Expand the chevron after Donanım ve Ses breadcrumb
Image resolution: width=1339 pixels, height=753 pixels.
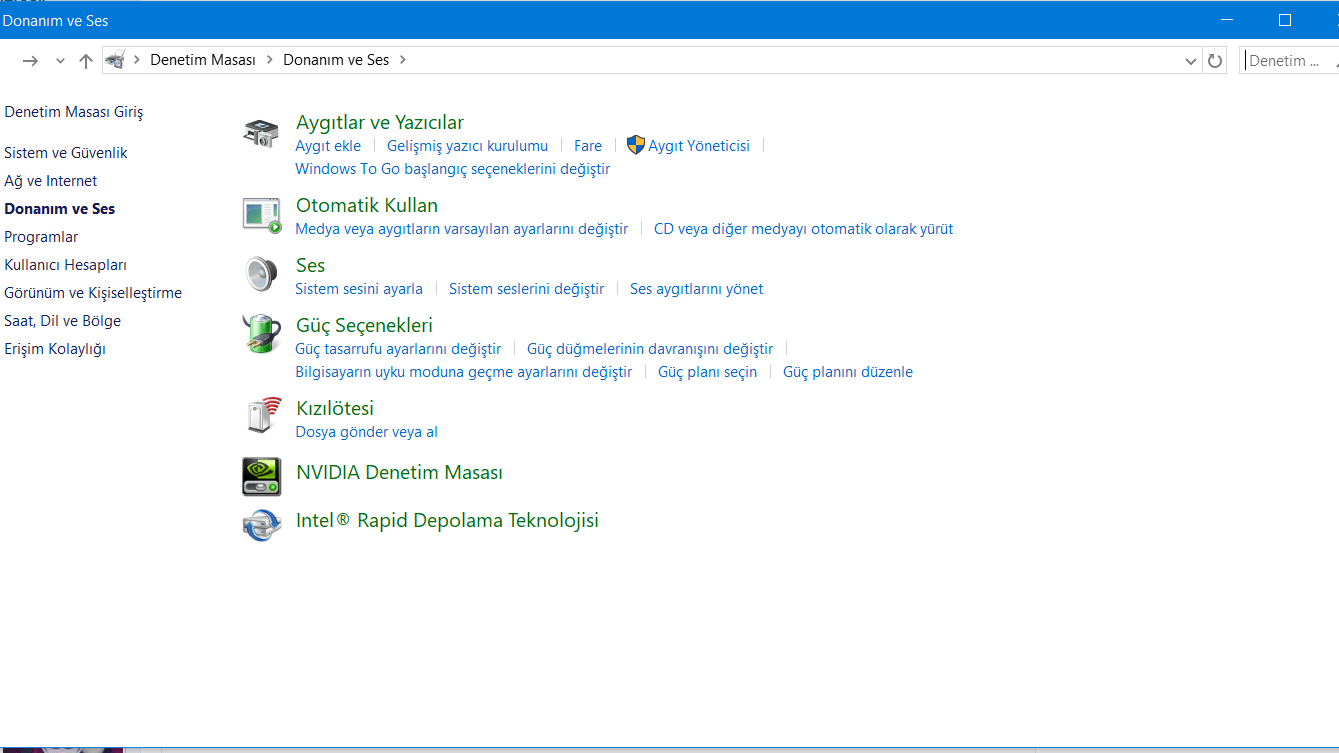[x=402, y=60]
